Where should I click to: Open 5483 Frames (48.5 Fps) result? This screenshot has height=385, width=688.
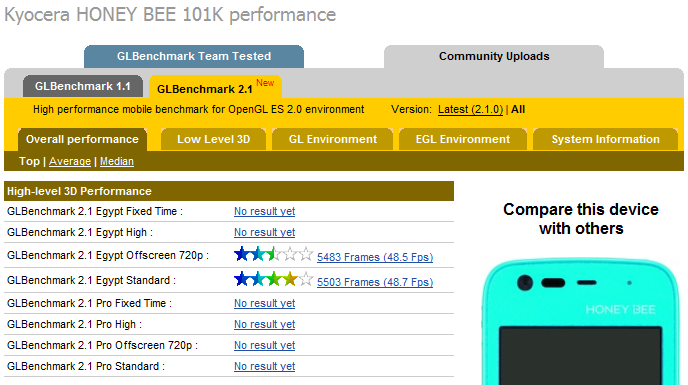click(375, 257)
